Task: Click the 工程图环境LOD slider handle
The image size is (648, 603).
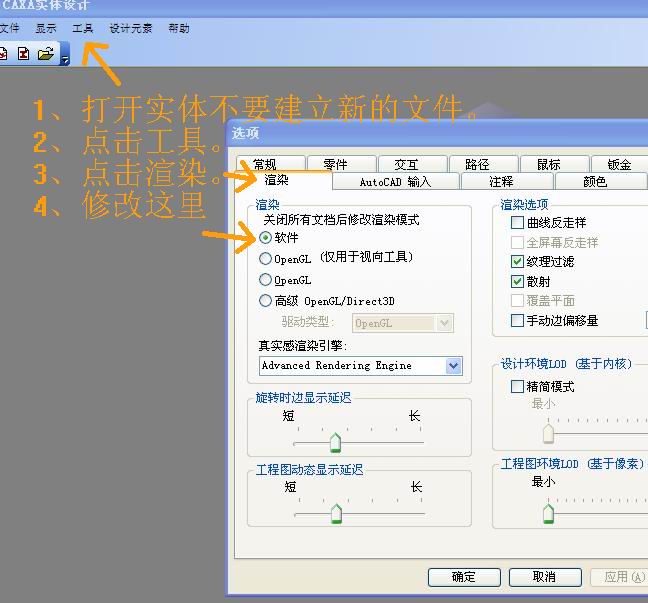Action: 548,514
